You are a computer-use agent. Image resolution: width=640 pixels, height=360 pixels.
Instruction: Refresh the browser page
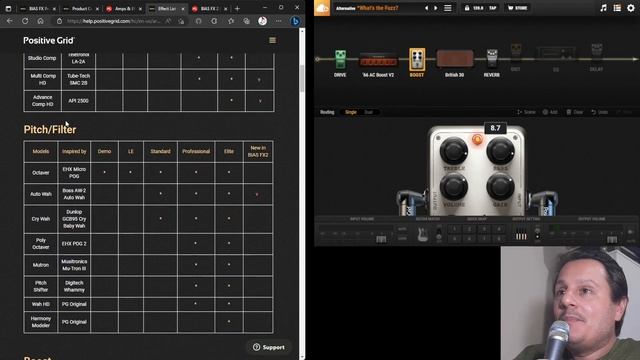pyautogui.click(x=25, y=21)
